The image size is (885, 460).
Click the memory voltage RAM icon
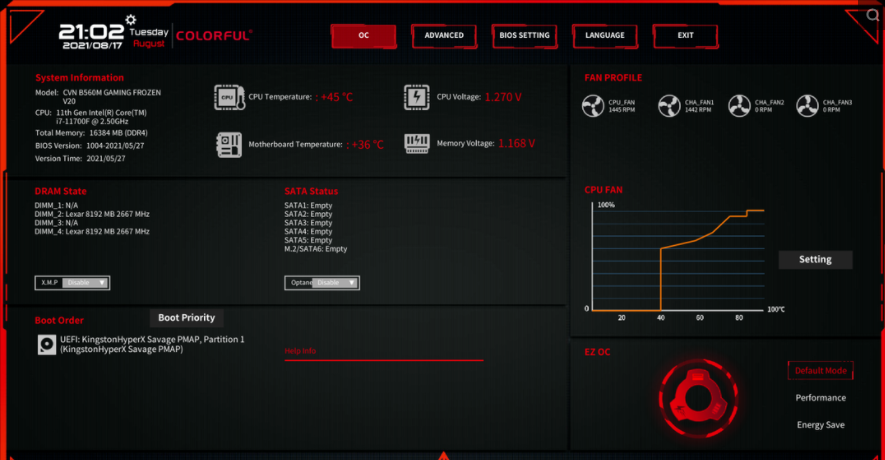(417, 144)
